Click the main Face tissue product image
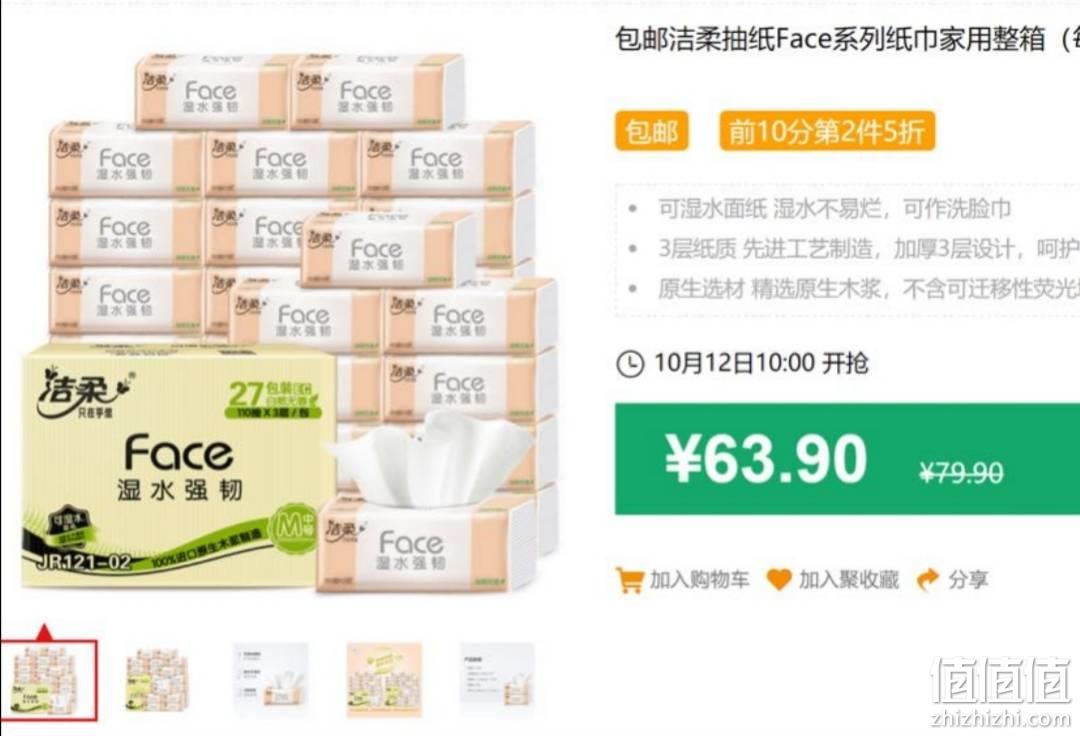 (289, 322)
